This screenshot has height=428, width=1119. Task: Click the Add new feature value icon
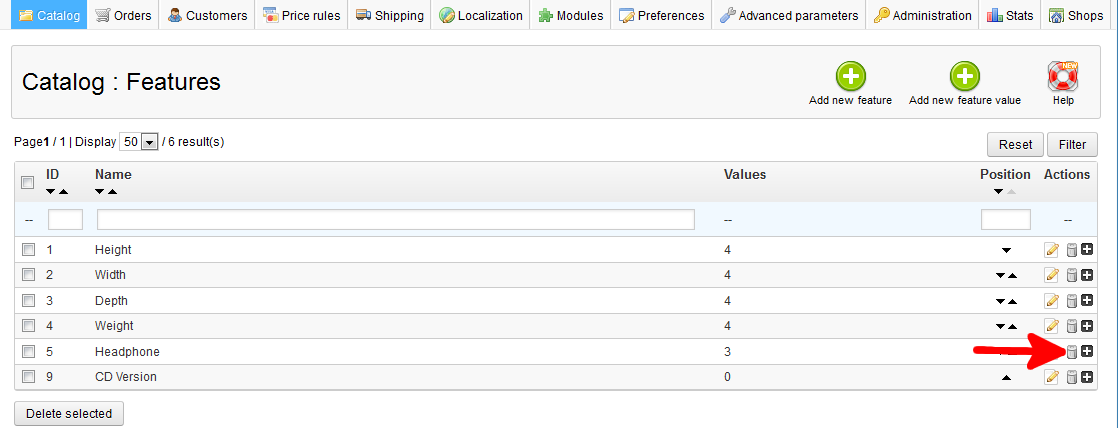964,76
